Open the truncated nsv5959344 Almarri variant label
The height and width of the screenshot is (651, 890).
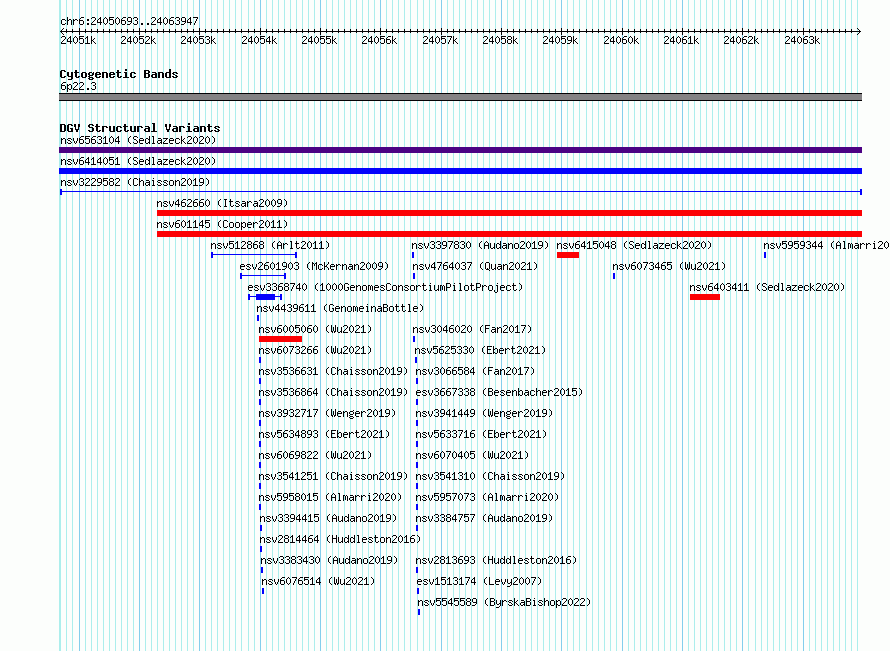tap(826, 245)
